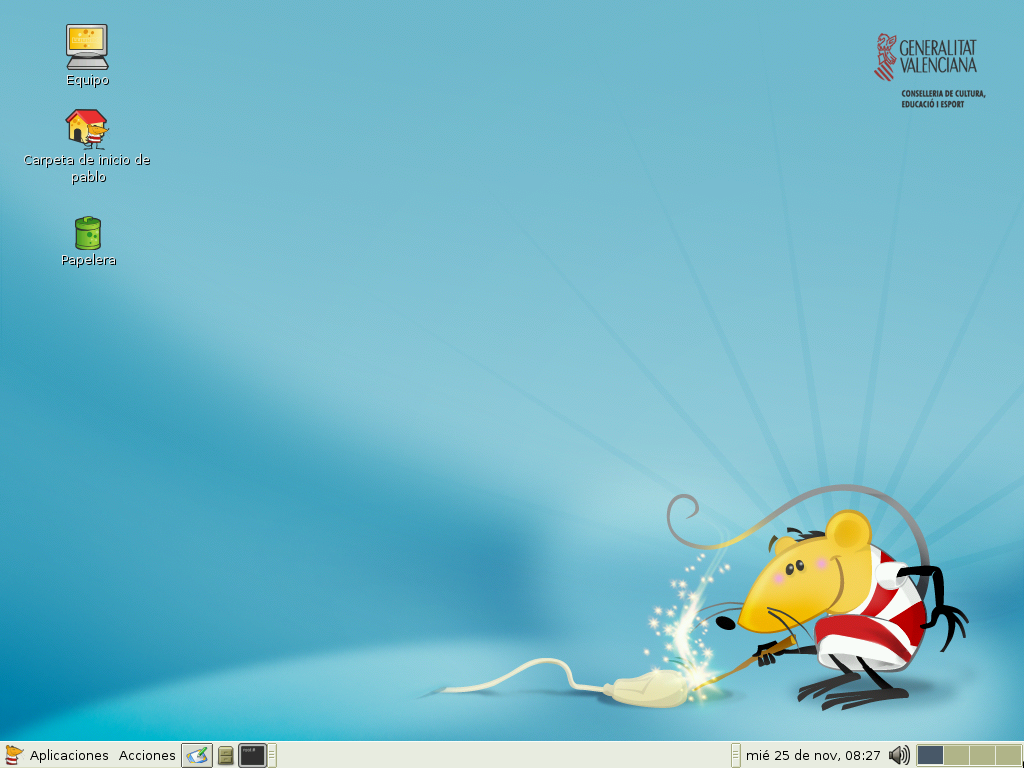1024x768 pixels.
Task: Click the panel grip handle beside terminal
Action: coord(271,755)
